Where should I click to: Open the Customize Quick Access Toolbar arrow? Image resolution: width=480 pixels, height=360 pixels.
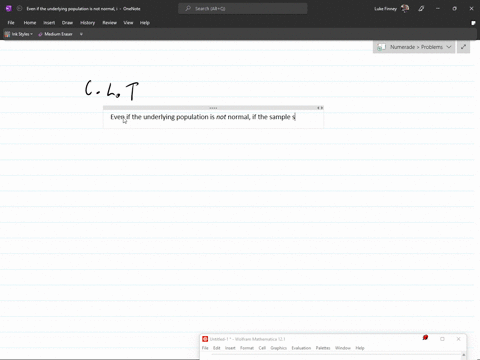tap(81, 34)
